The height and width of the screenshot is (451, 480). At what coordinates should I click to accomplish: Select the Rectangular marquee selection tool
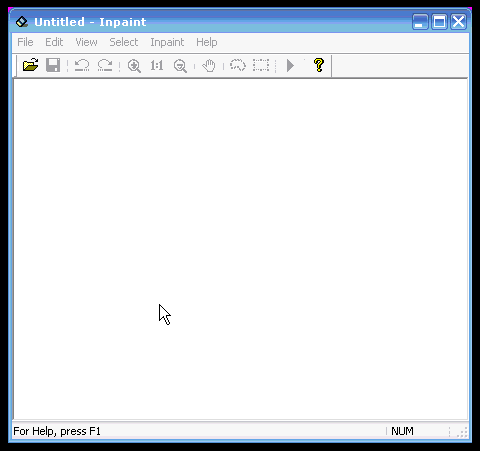pyautogui.click(x=261, y=65)
